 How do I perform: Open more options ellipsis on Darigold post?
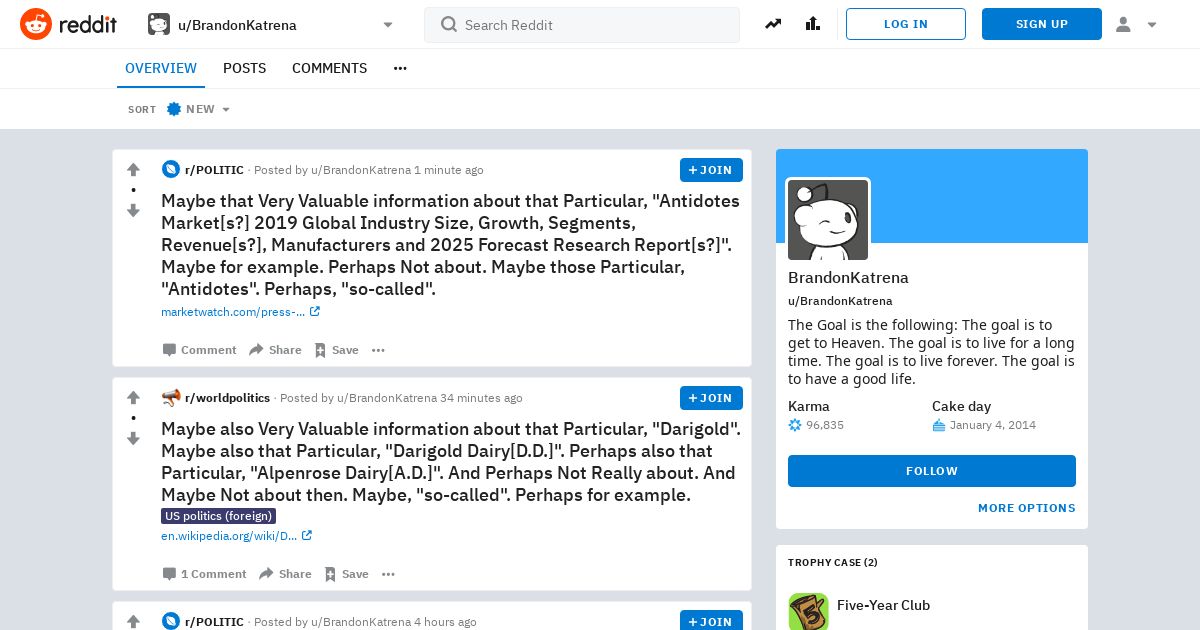(388, 574)
